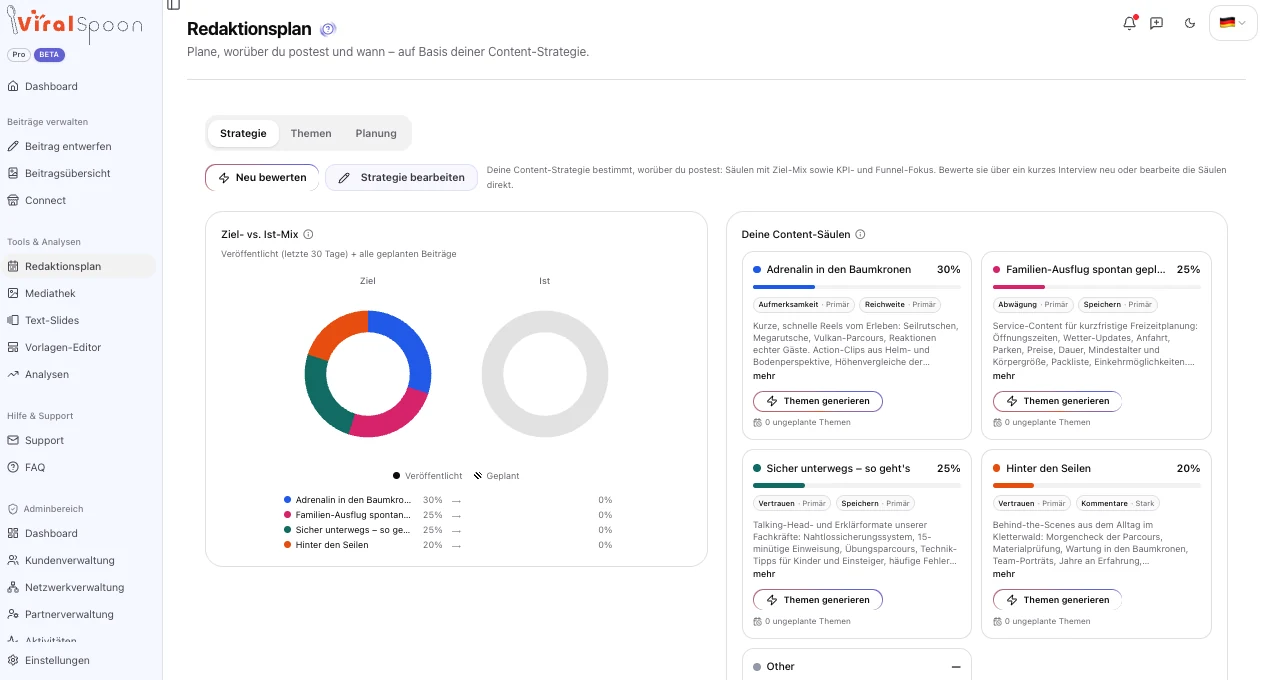Viewport: 1265px width, 680px height.
Task: Open Netzwerkverwaltung
Action: pyautogui.click(x=80, y=587)
